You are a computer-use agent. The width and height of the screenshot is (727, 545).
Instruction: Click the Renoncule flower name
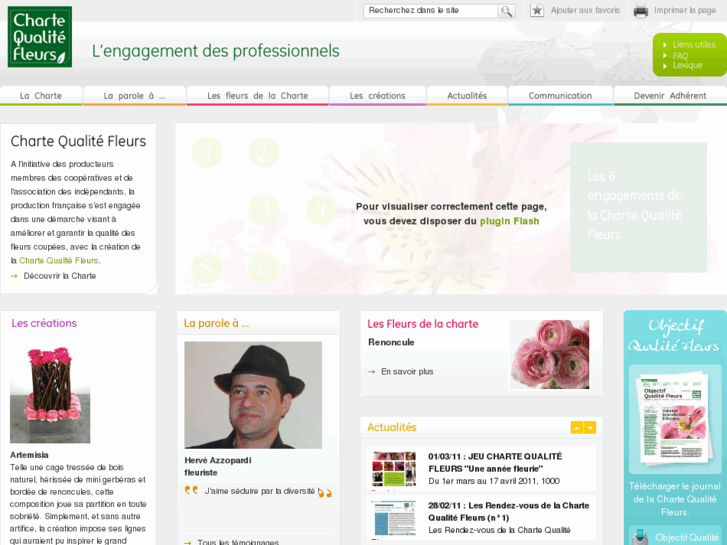[391, 342]
